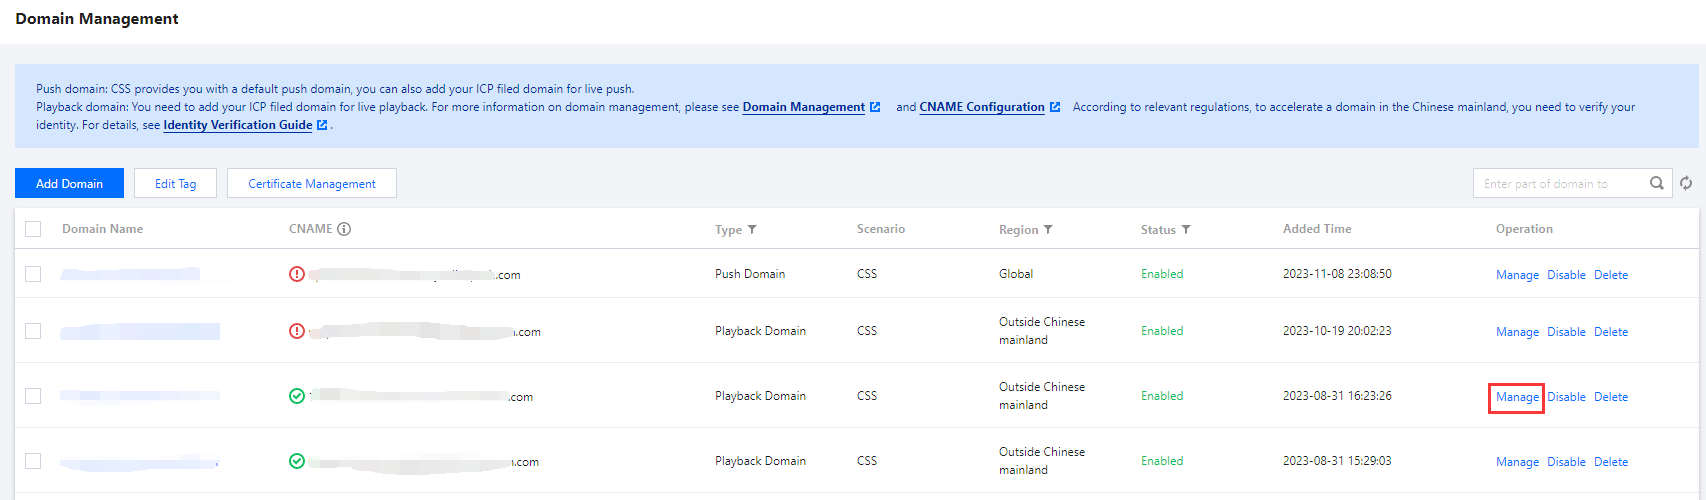Select checkbox for row added 2023-08-31 15:29:03
Image resolution: width=1706 pixels, height=500 pixels.
(33, 461)
